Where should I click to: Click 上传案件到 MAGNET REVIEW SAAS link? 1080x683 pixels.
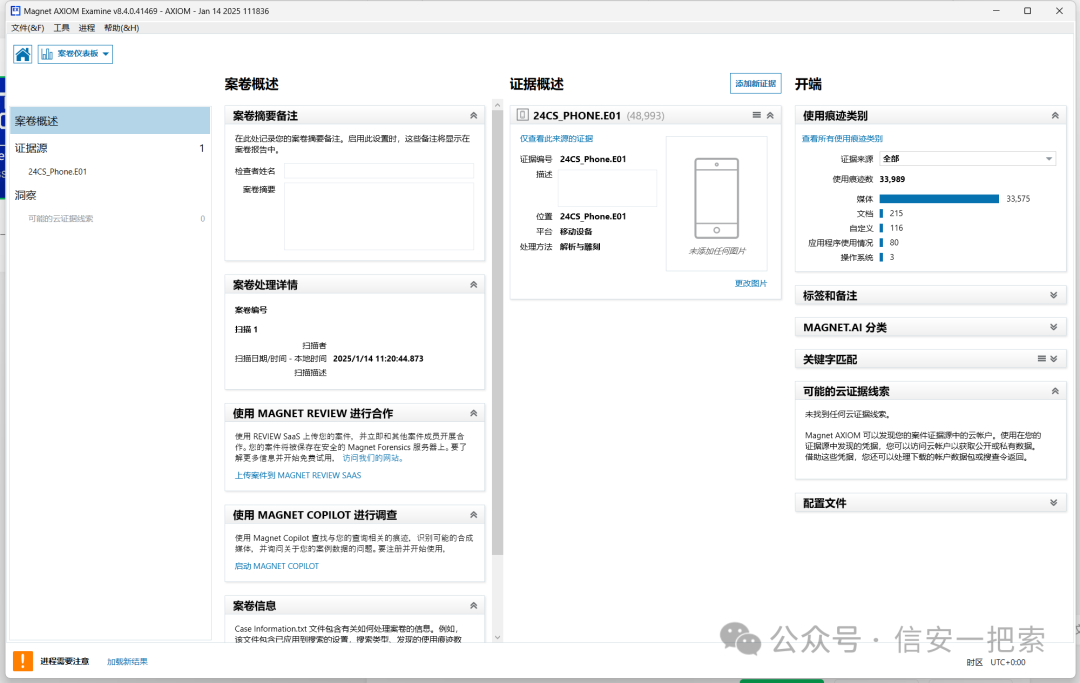point(298,476)
